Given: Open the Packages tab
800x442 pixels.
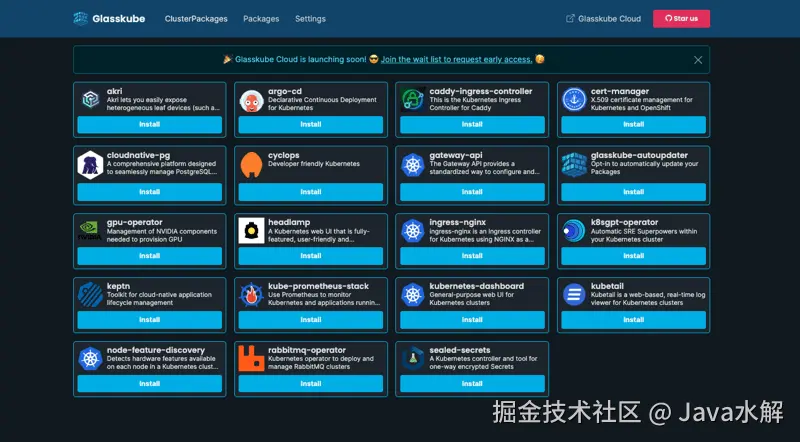Looking at the screenshot, I should coord(261,19).
